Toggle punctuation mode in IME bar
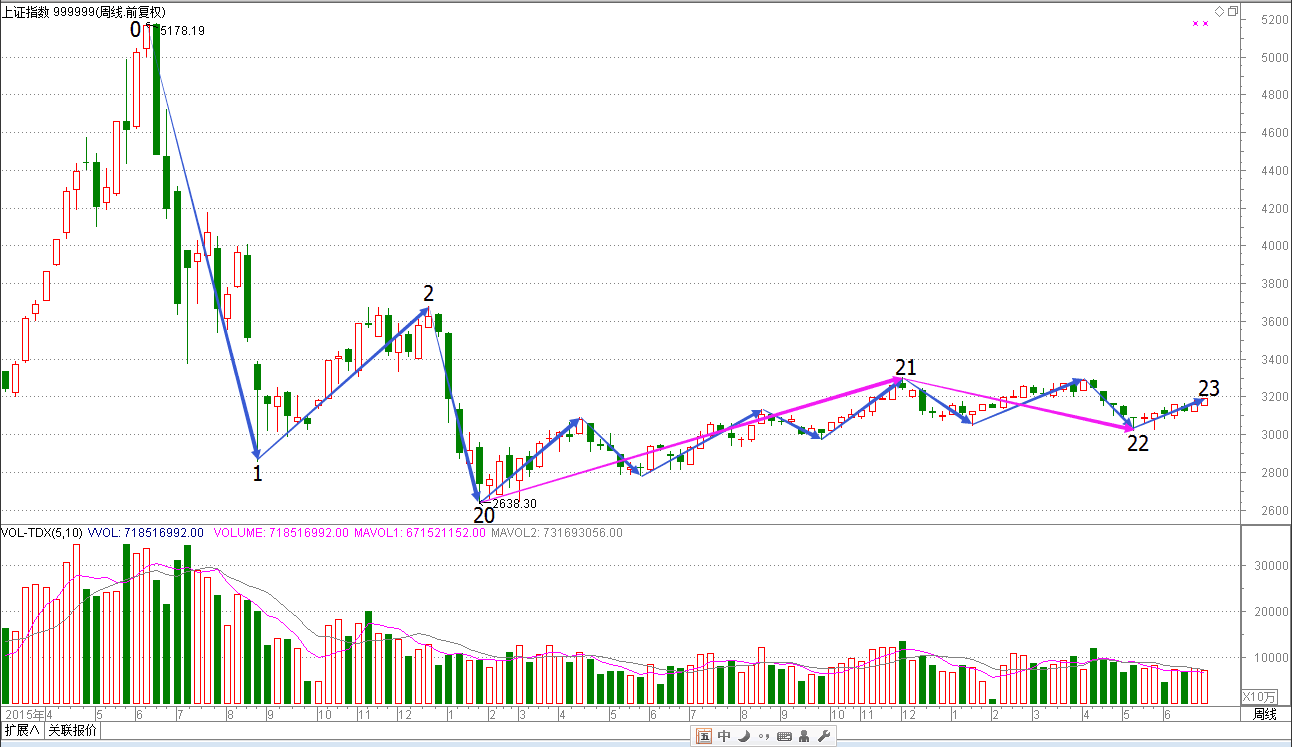This screenshot has height=747, width=1292. [x=764, y=738]
